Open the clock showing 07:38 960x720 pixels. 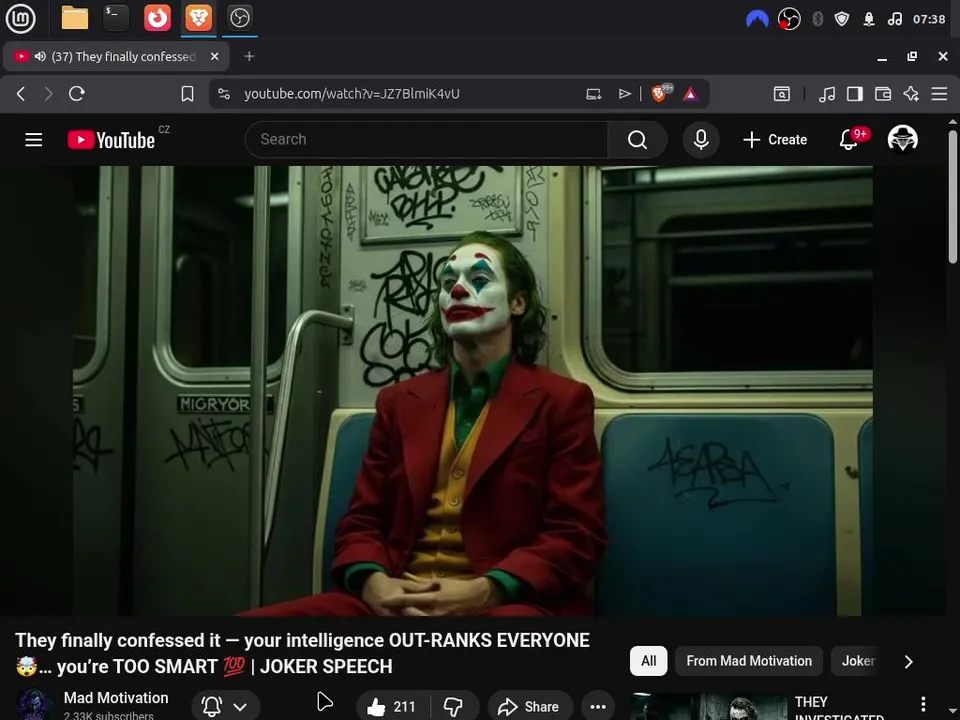pyautogui.click(x=929, y=20)
